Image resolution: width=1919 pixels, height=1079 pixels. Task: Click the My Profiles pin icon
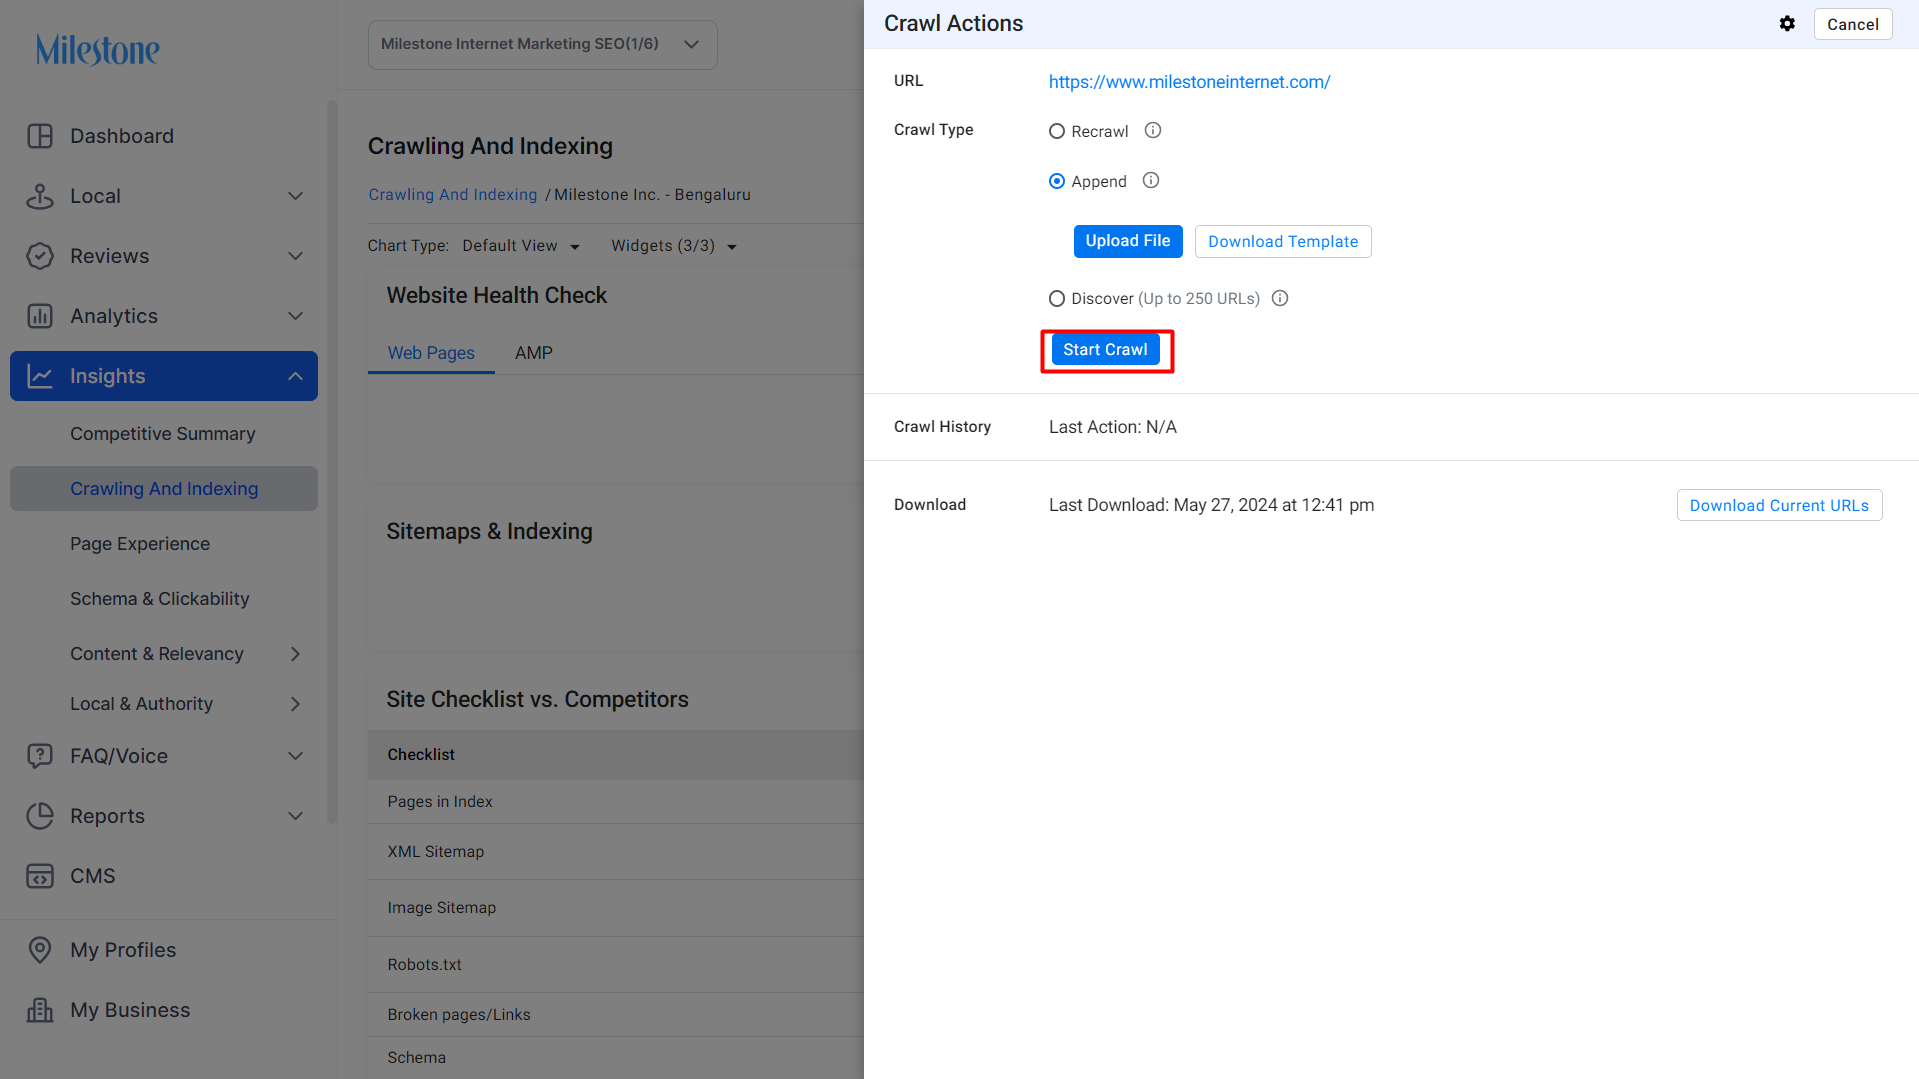point(40,950)
